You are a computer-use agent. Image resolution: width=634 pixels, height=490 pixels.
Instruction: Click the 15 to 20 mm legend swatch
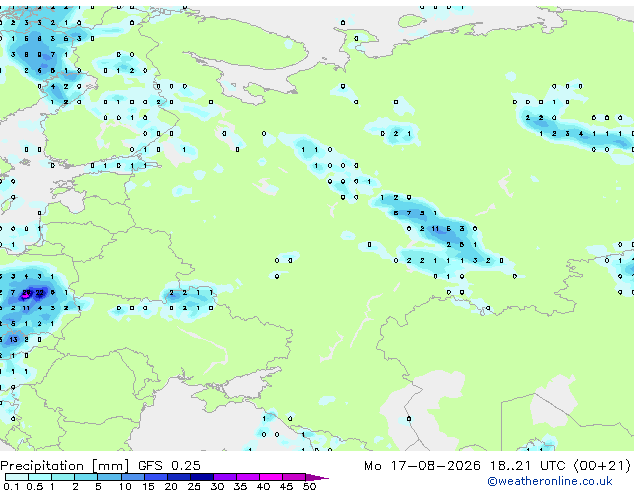click(x=156, y=477)
